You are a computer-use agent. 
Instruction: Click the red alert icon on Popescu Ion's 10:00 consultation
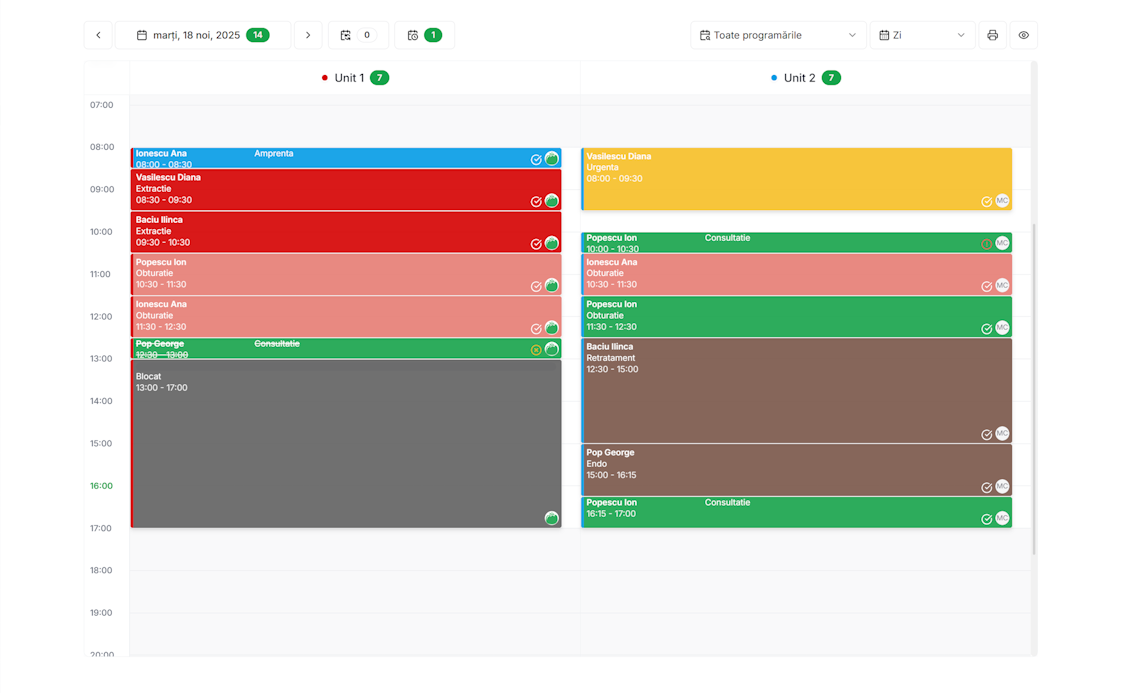coord(986,244)
